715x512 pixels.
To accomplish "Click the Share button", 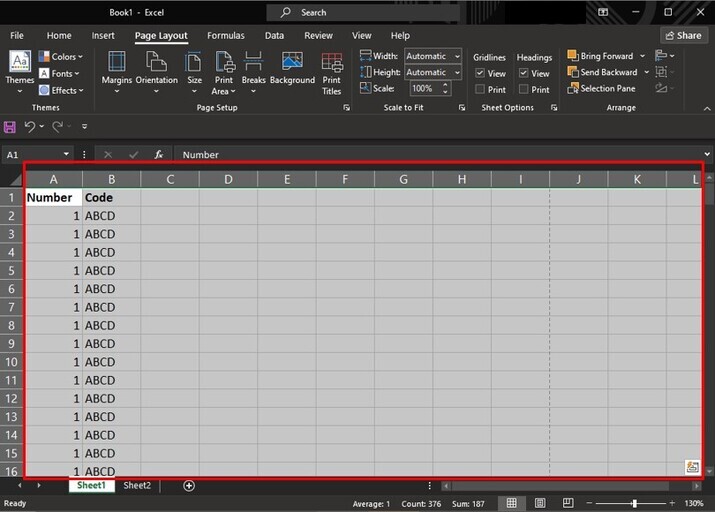I will click(683, 36).
